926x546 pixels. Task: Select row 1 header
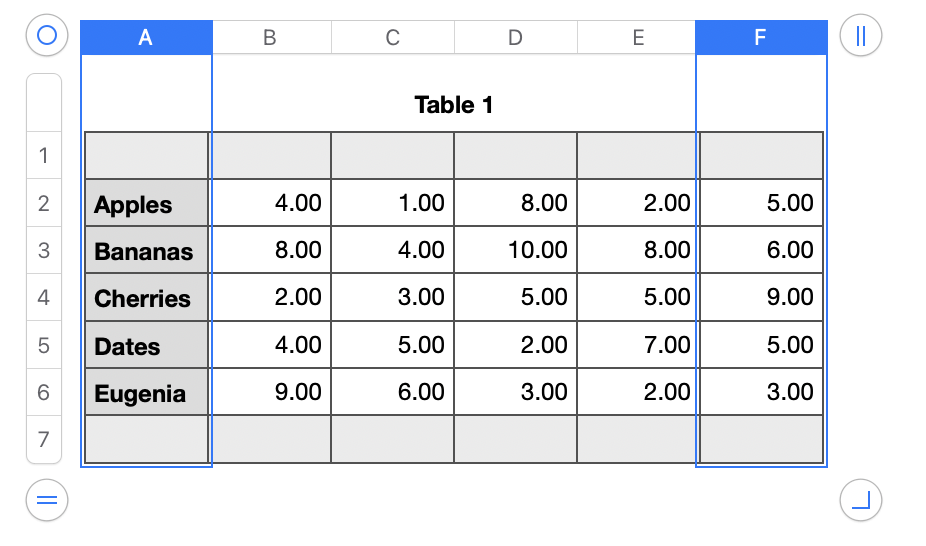43,155
